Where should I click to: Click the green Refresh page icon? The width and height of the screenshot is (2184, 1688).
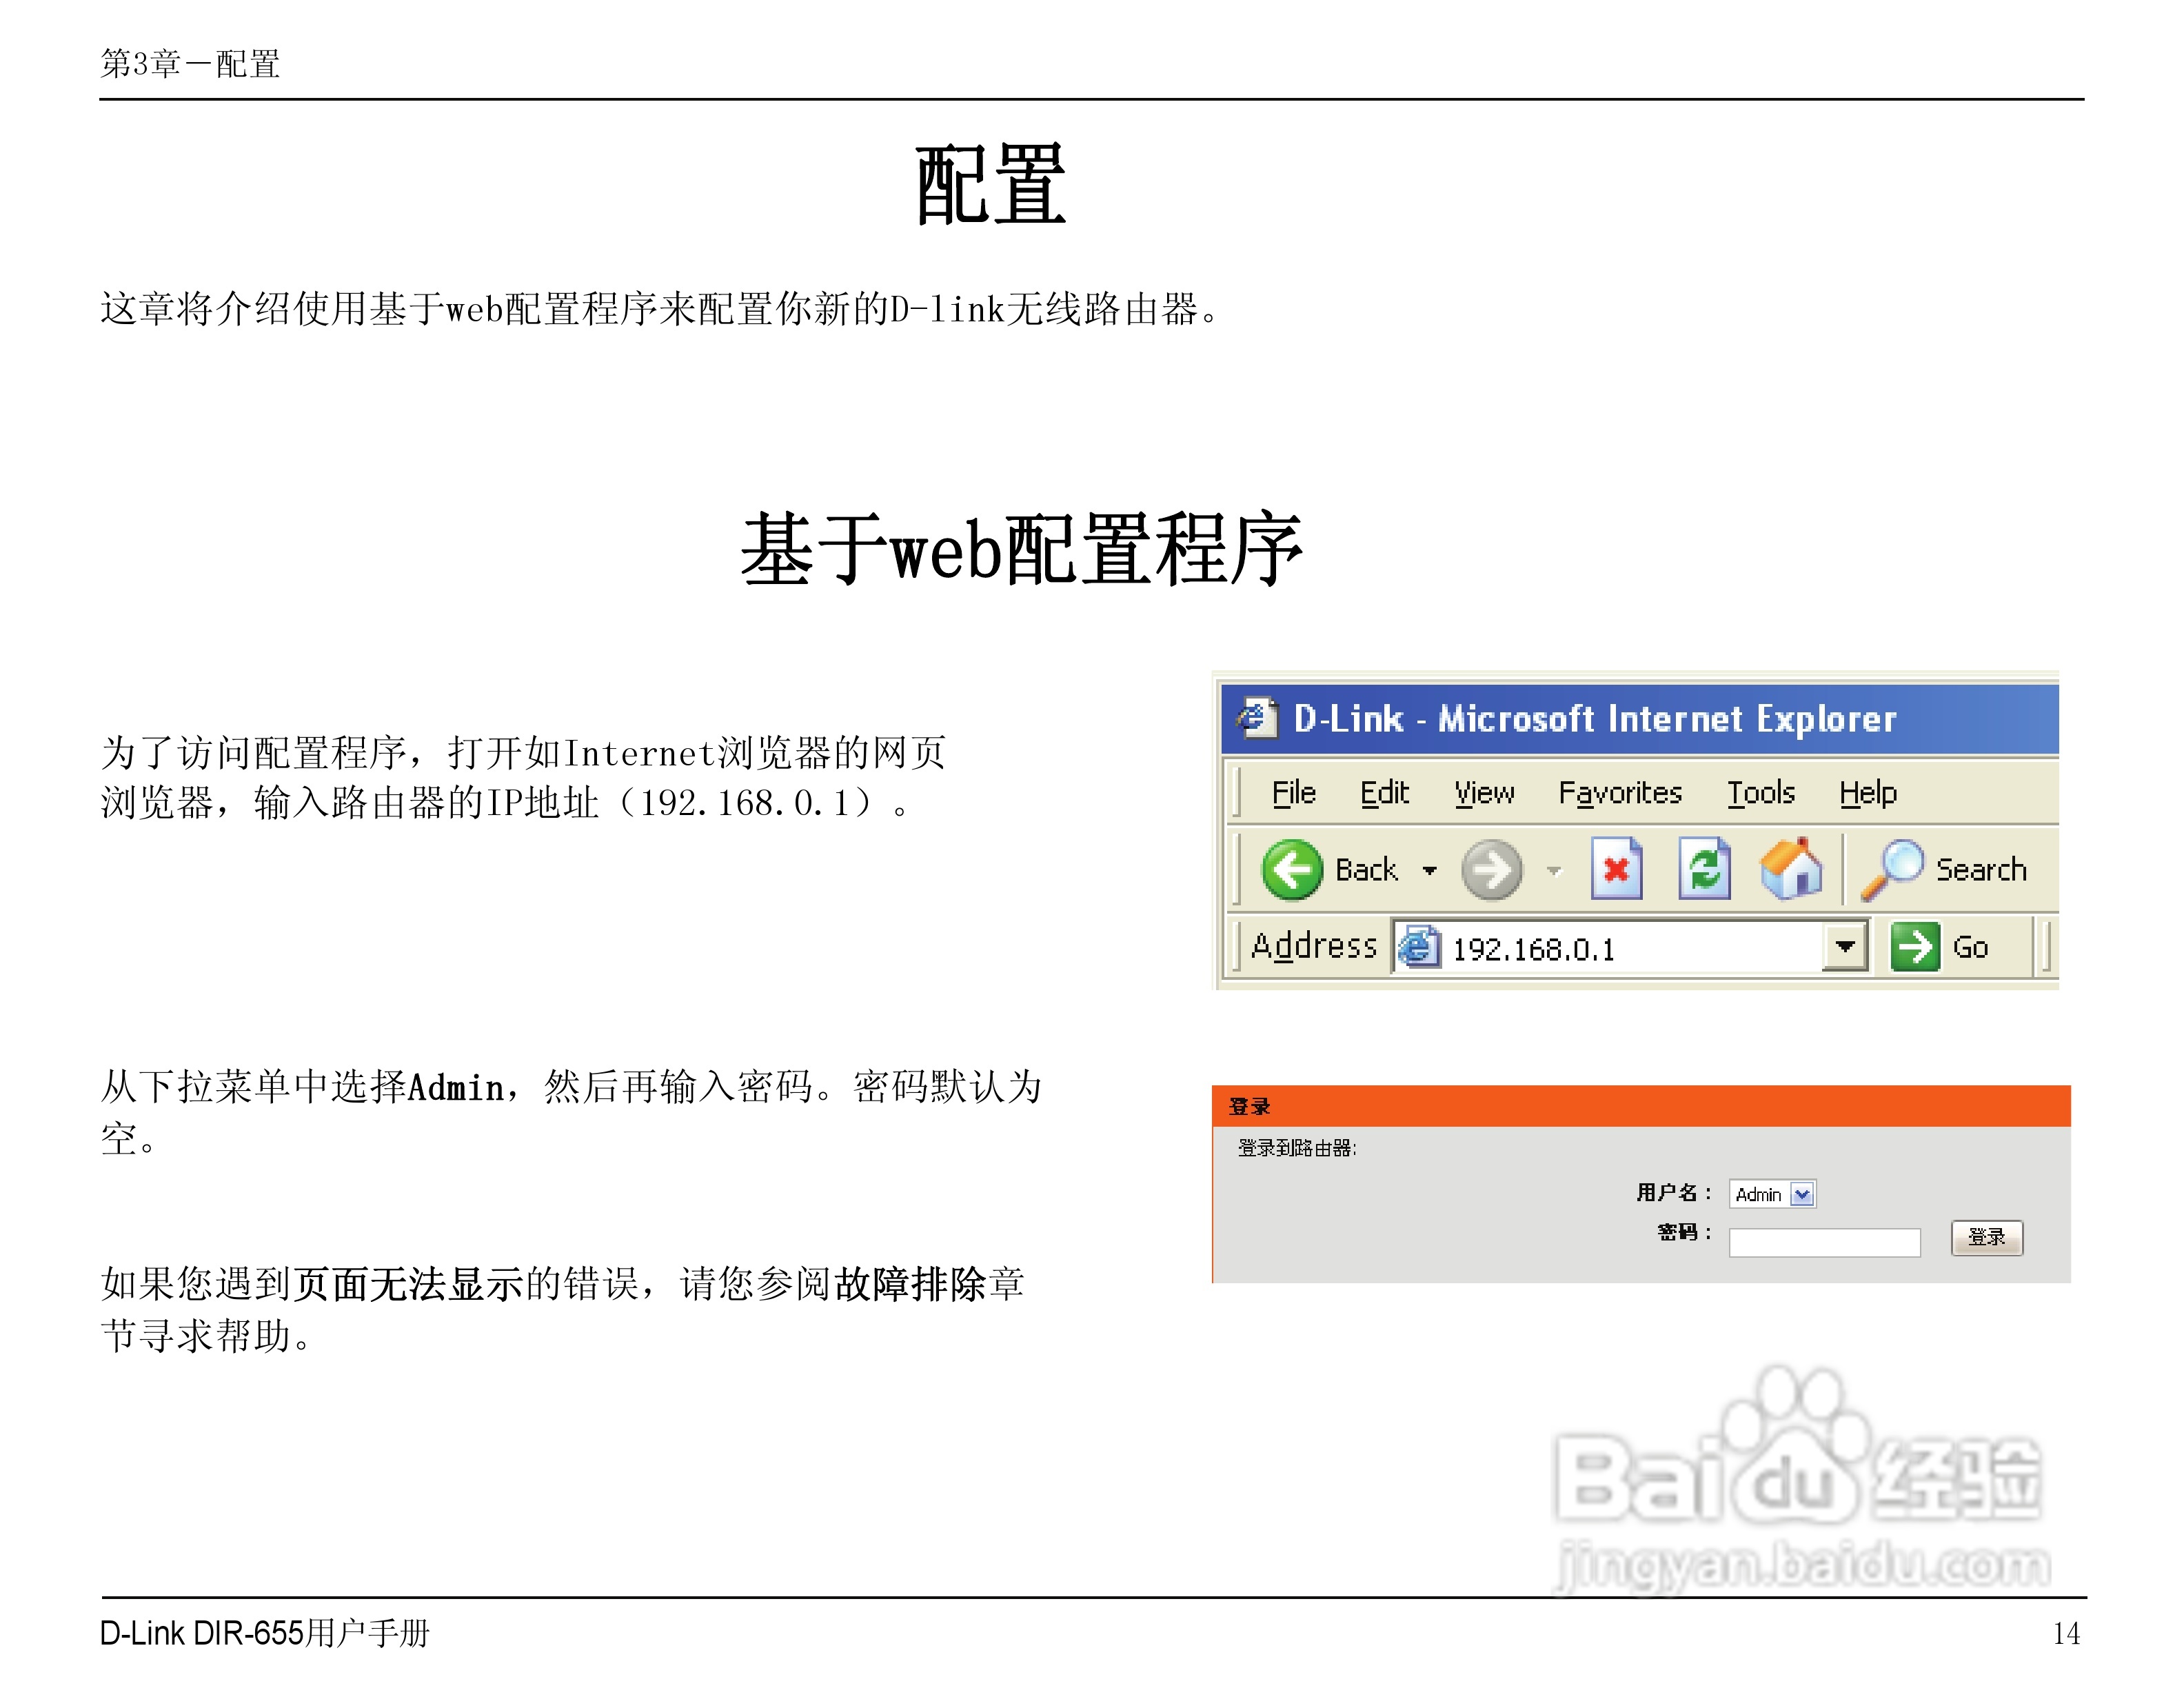[x=1704, y=869]
